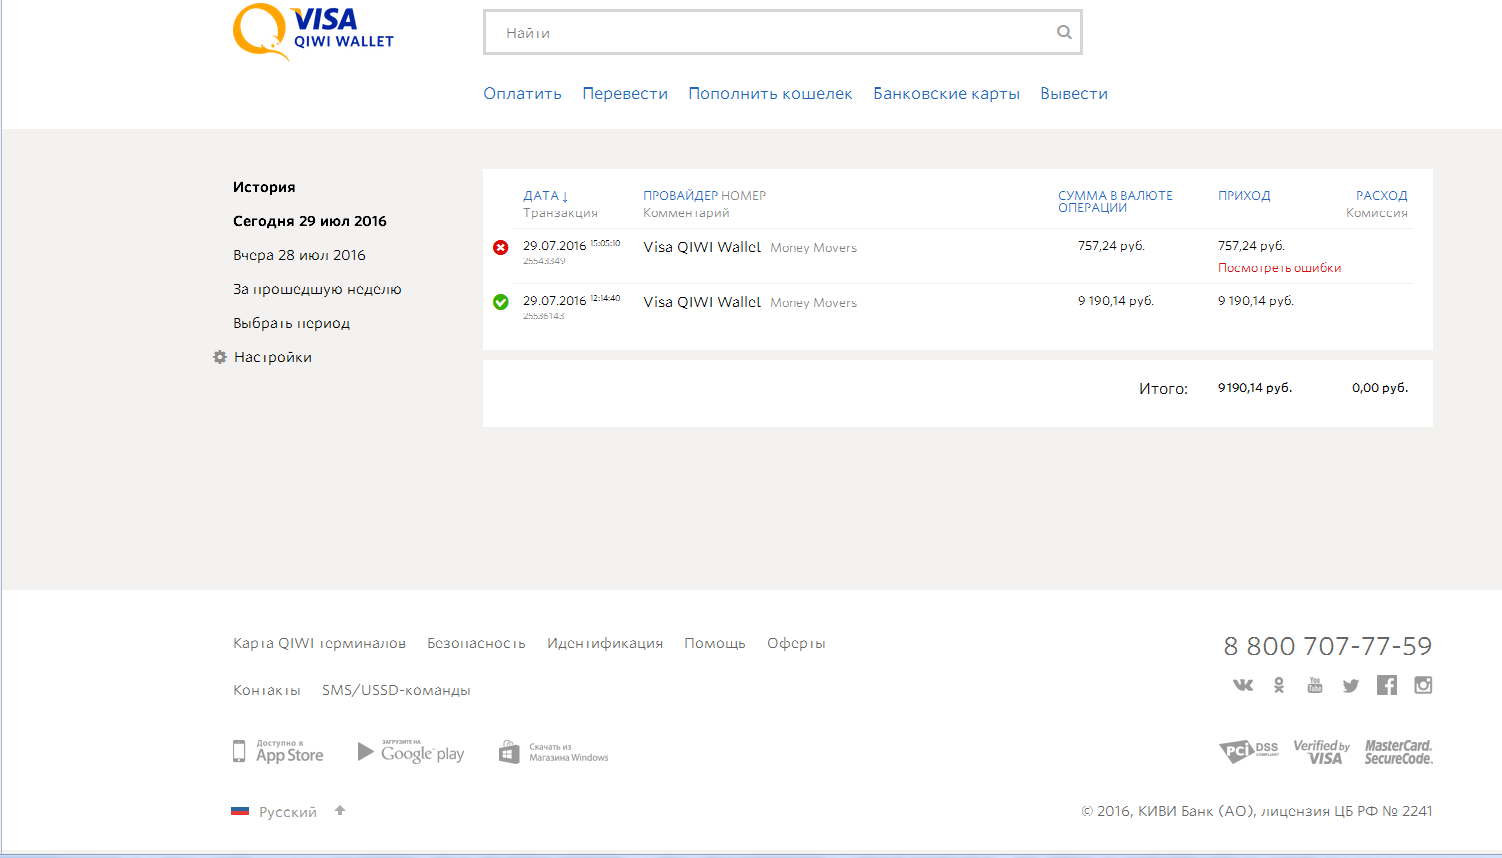The width and height of the screenshot is (1502, 858).
Task: Open Выбрать период date range picker
Action: pyautogui.click(x=291, y=323)
